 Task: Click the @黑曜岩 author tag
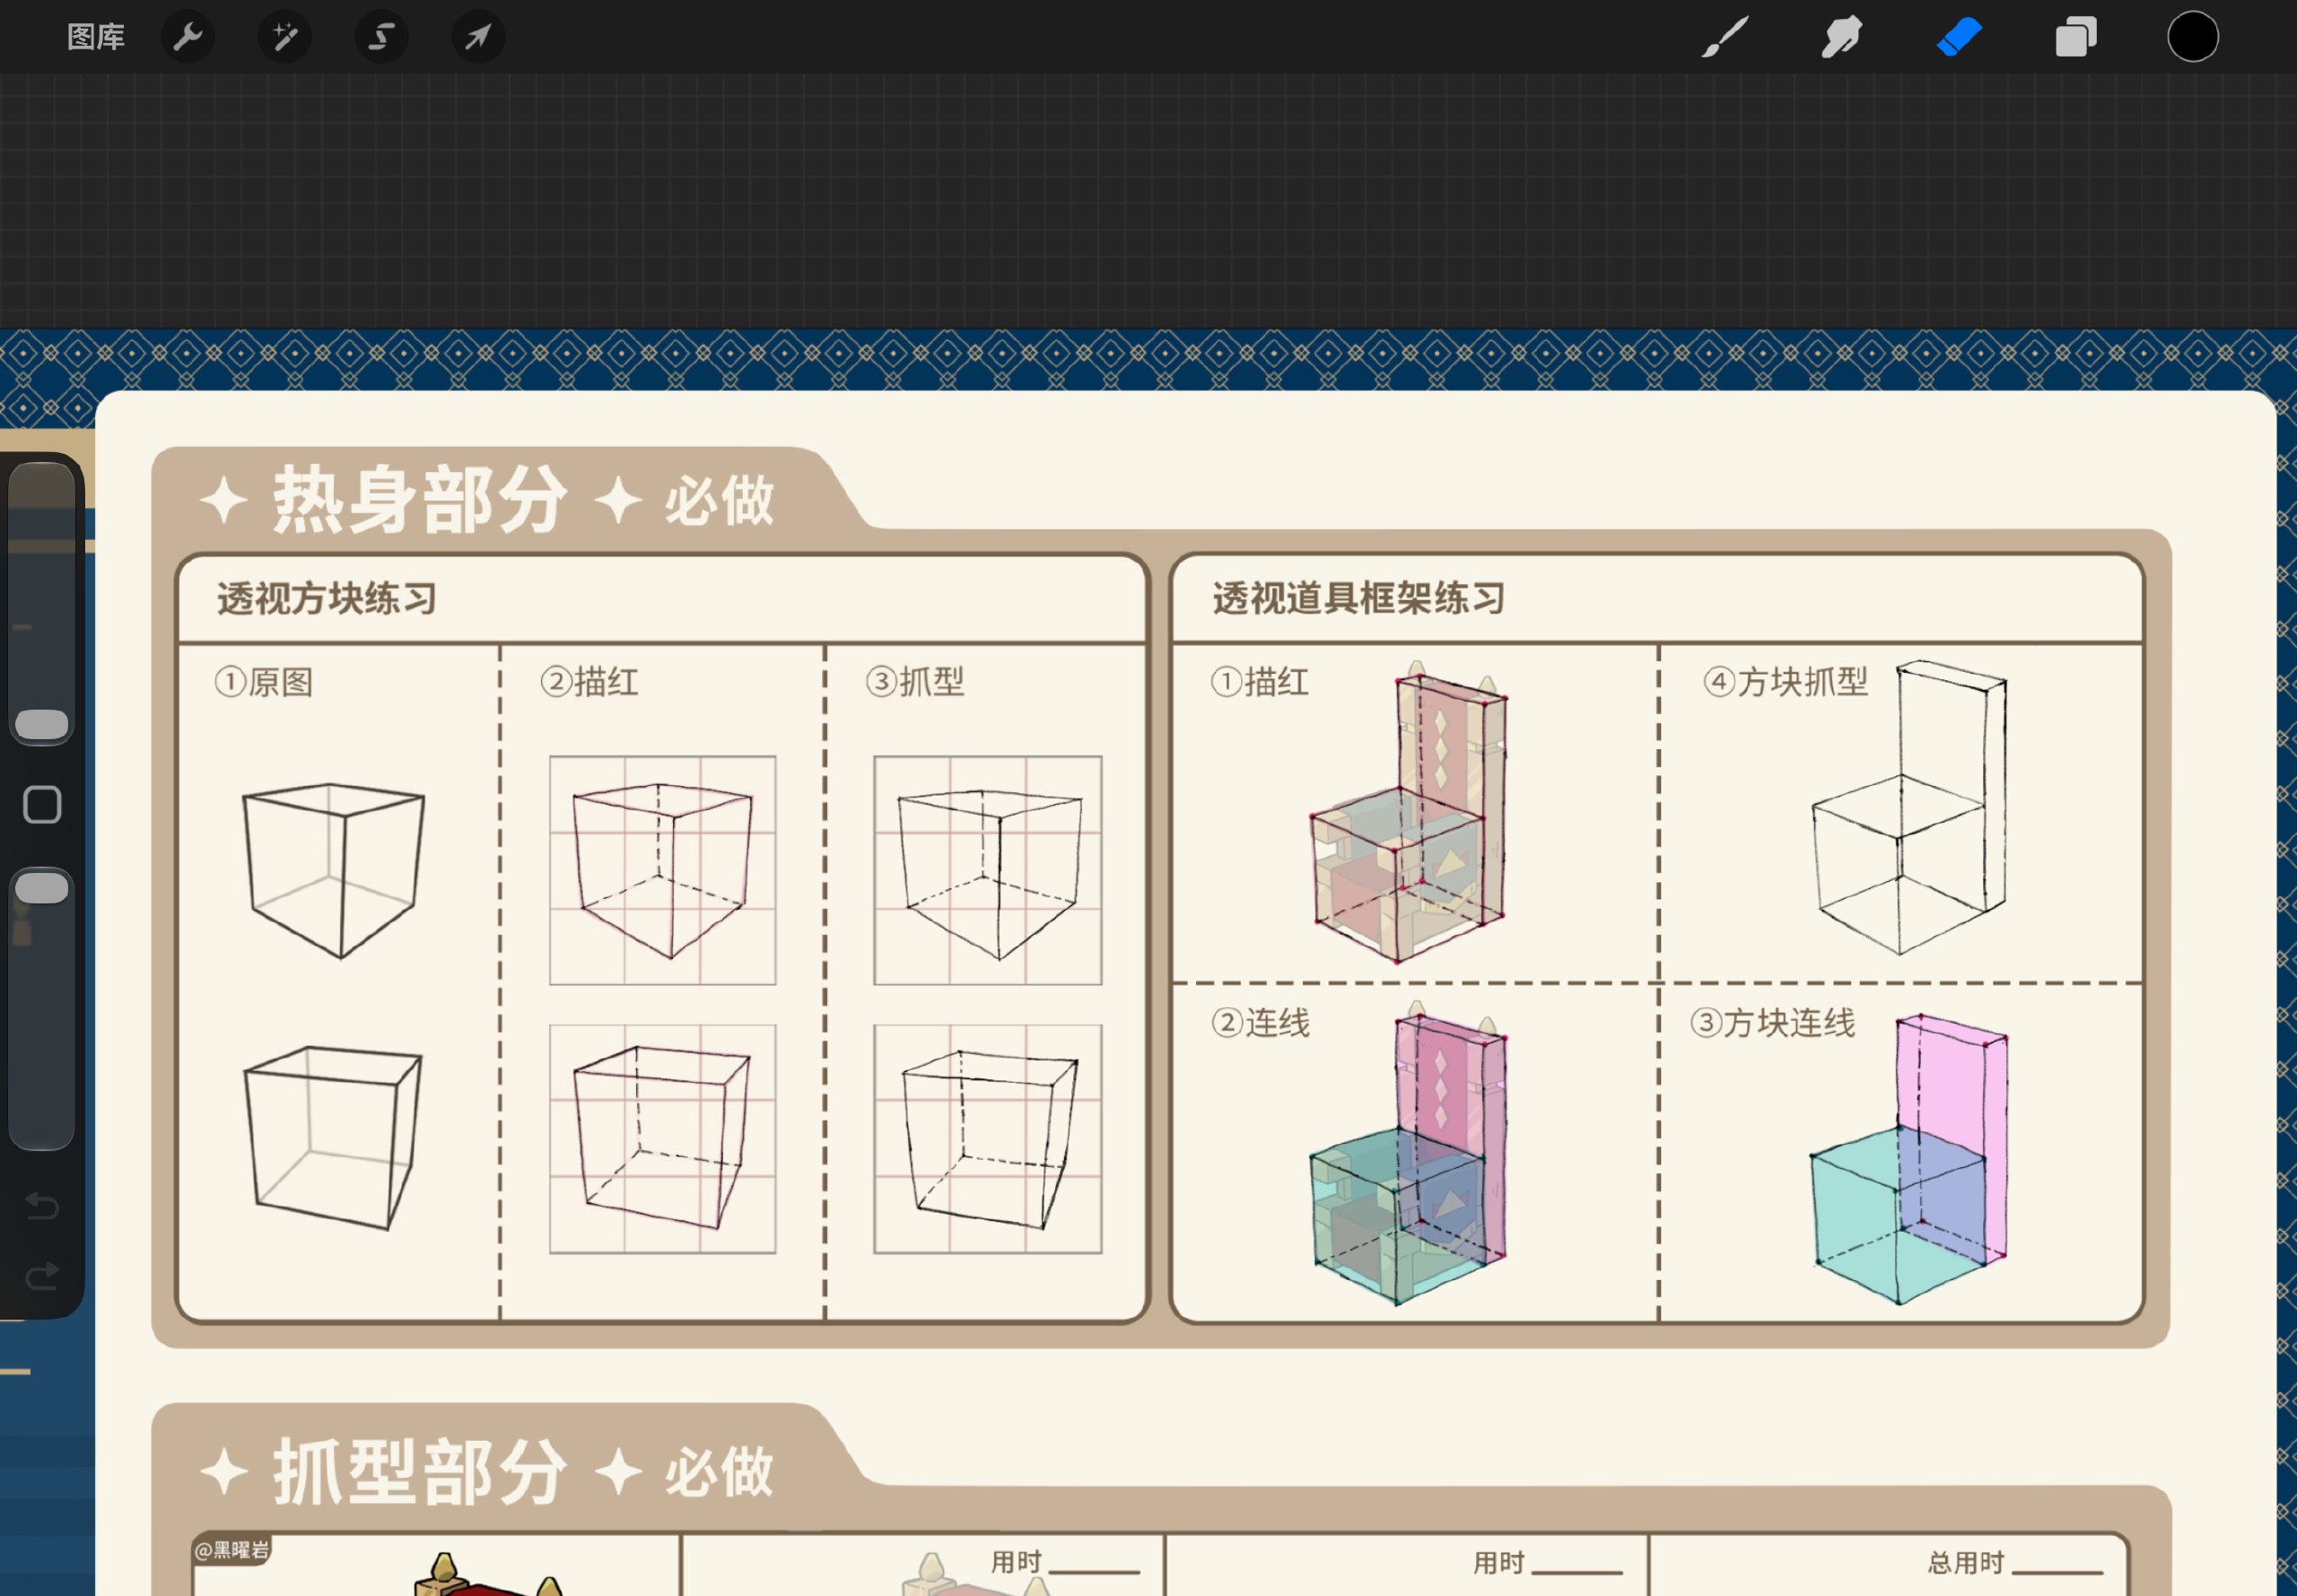pyautogui.click(x=232, y=1550)
